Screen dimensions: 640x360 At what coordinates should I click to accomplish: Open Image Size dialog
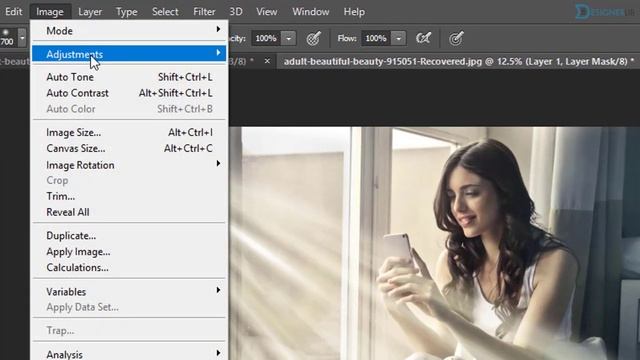click(x=129, y=133)
